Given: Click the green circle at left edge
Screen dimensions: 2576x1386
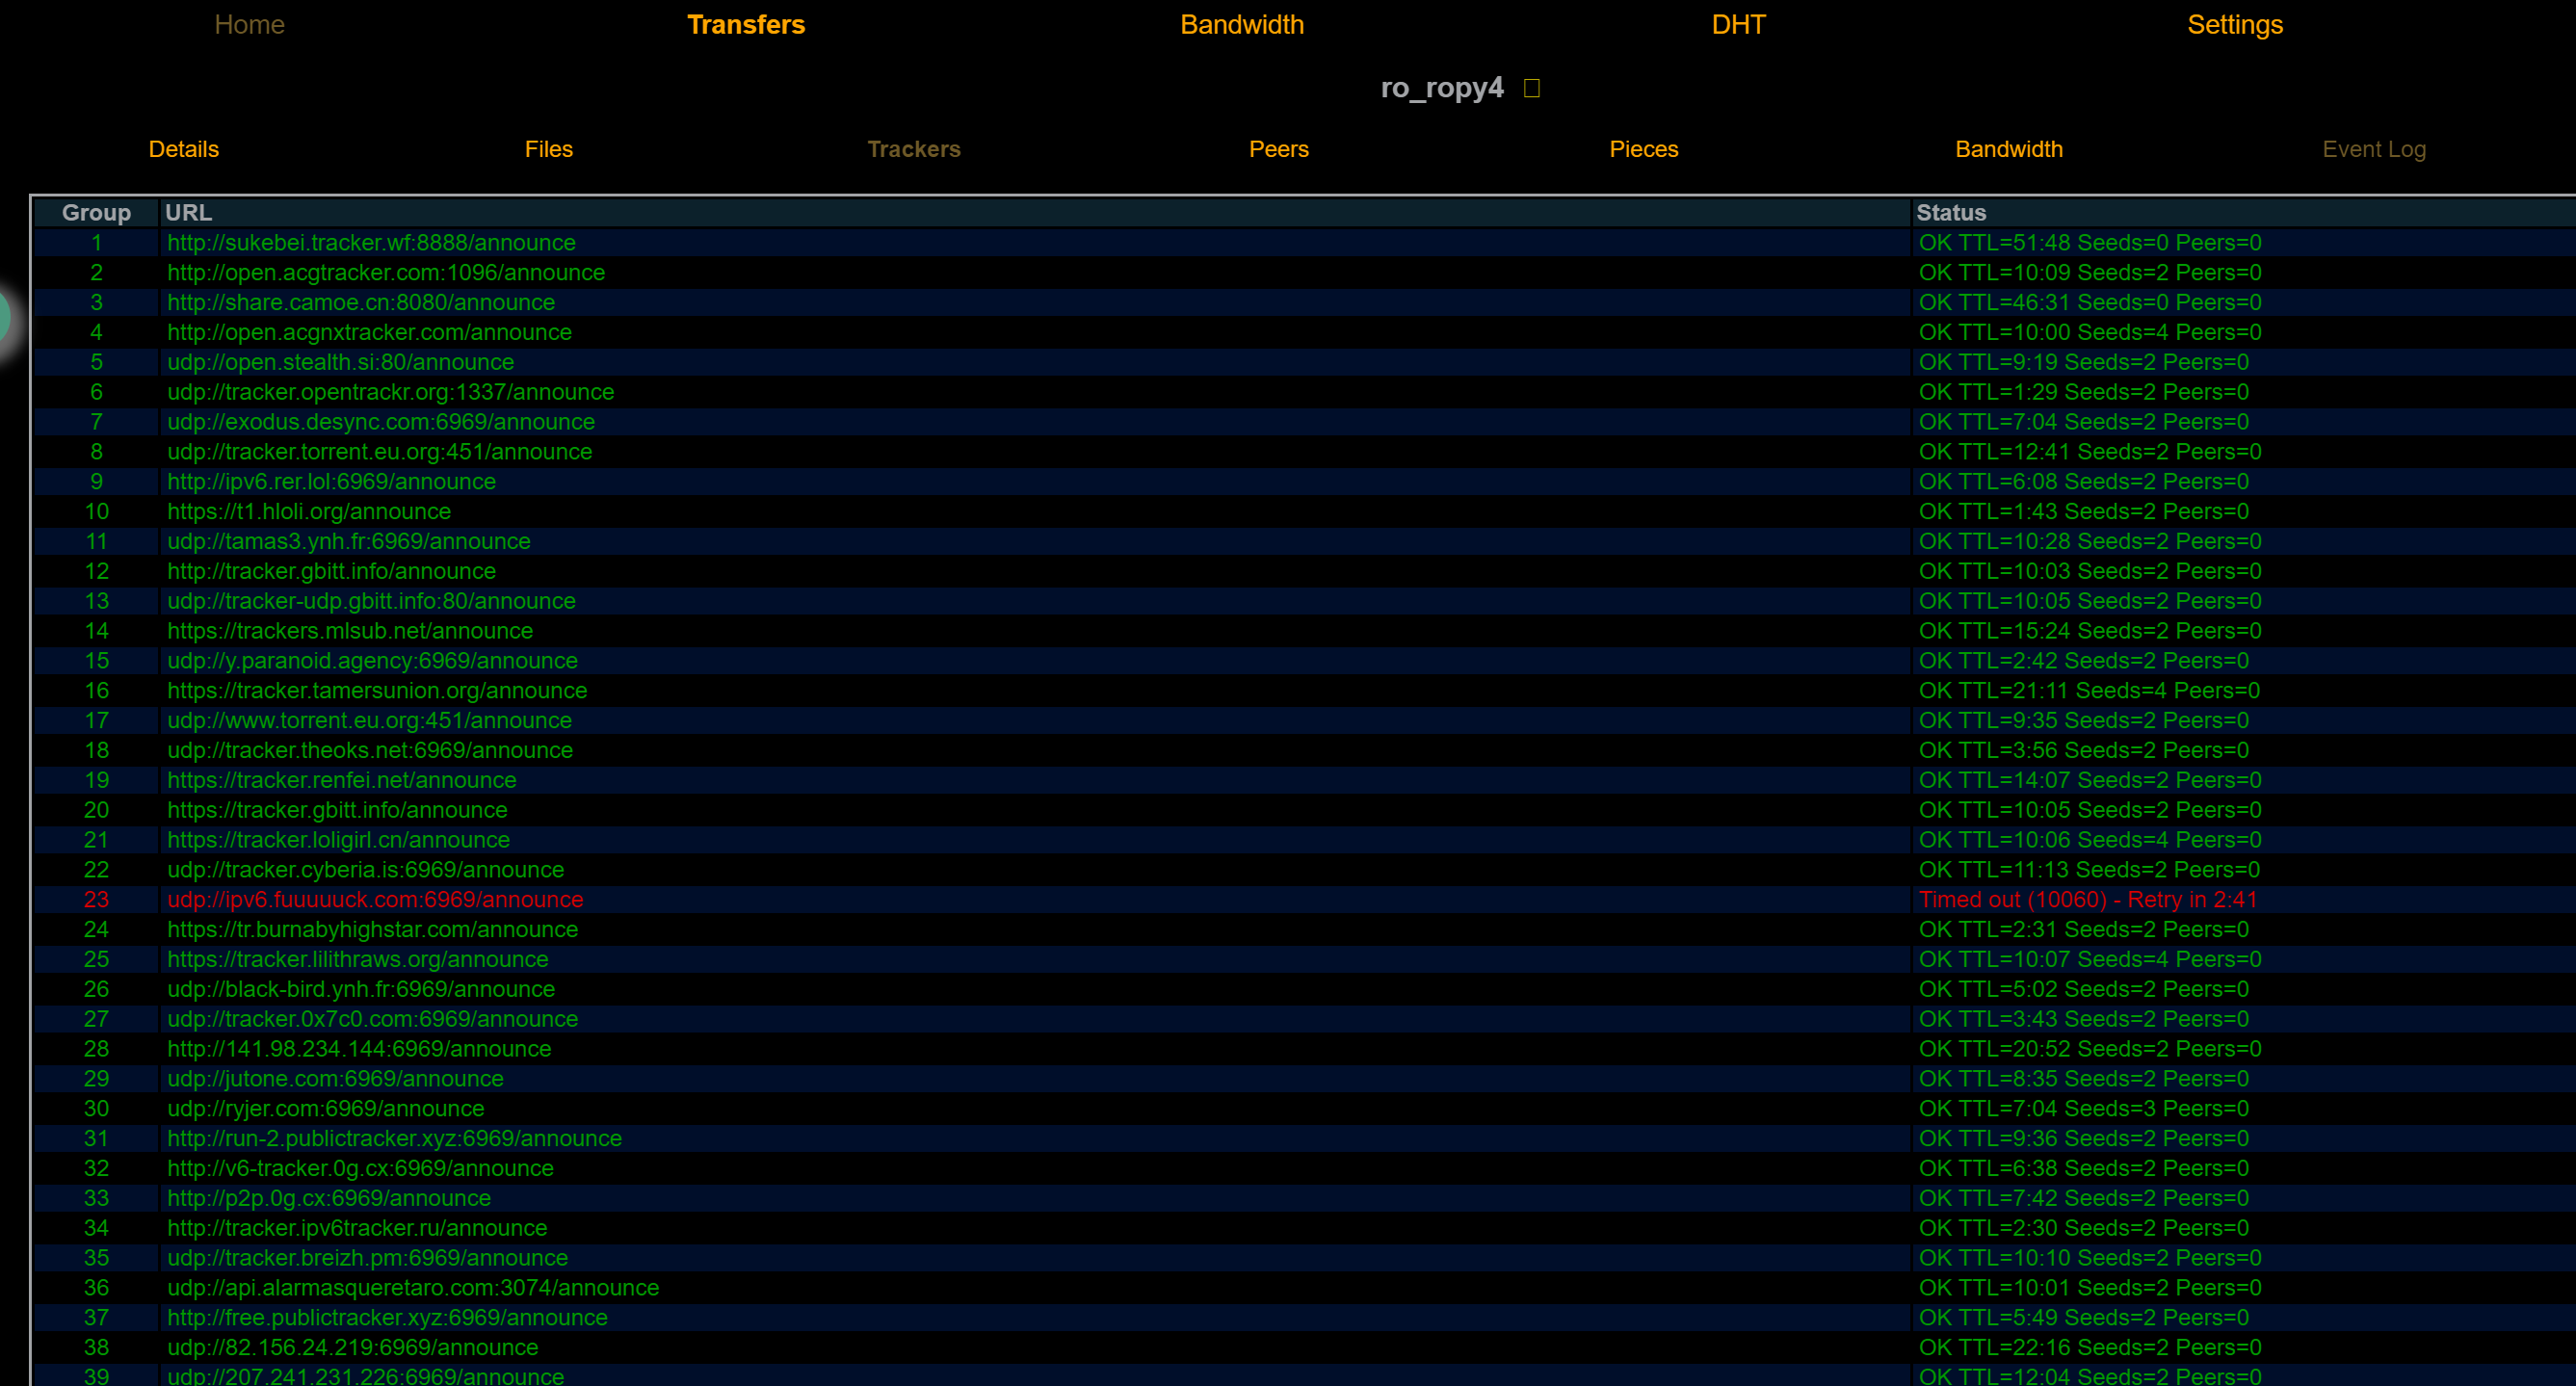Looking at the screenshot, I should (x=4, y=318).
